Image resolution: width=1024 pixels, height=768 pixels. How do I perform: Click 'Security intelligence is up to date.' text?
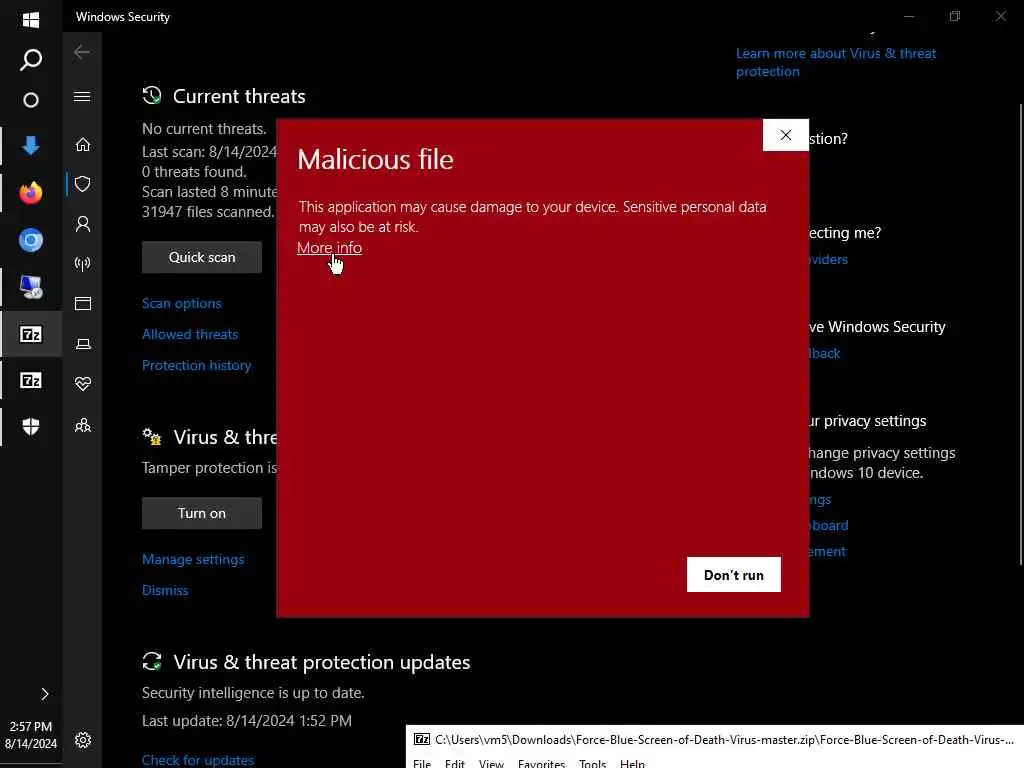click(253, 692)
